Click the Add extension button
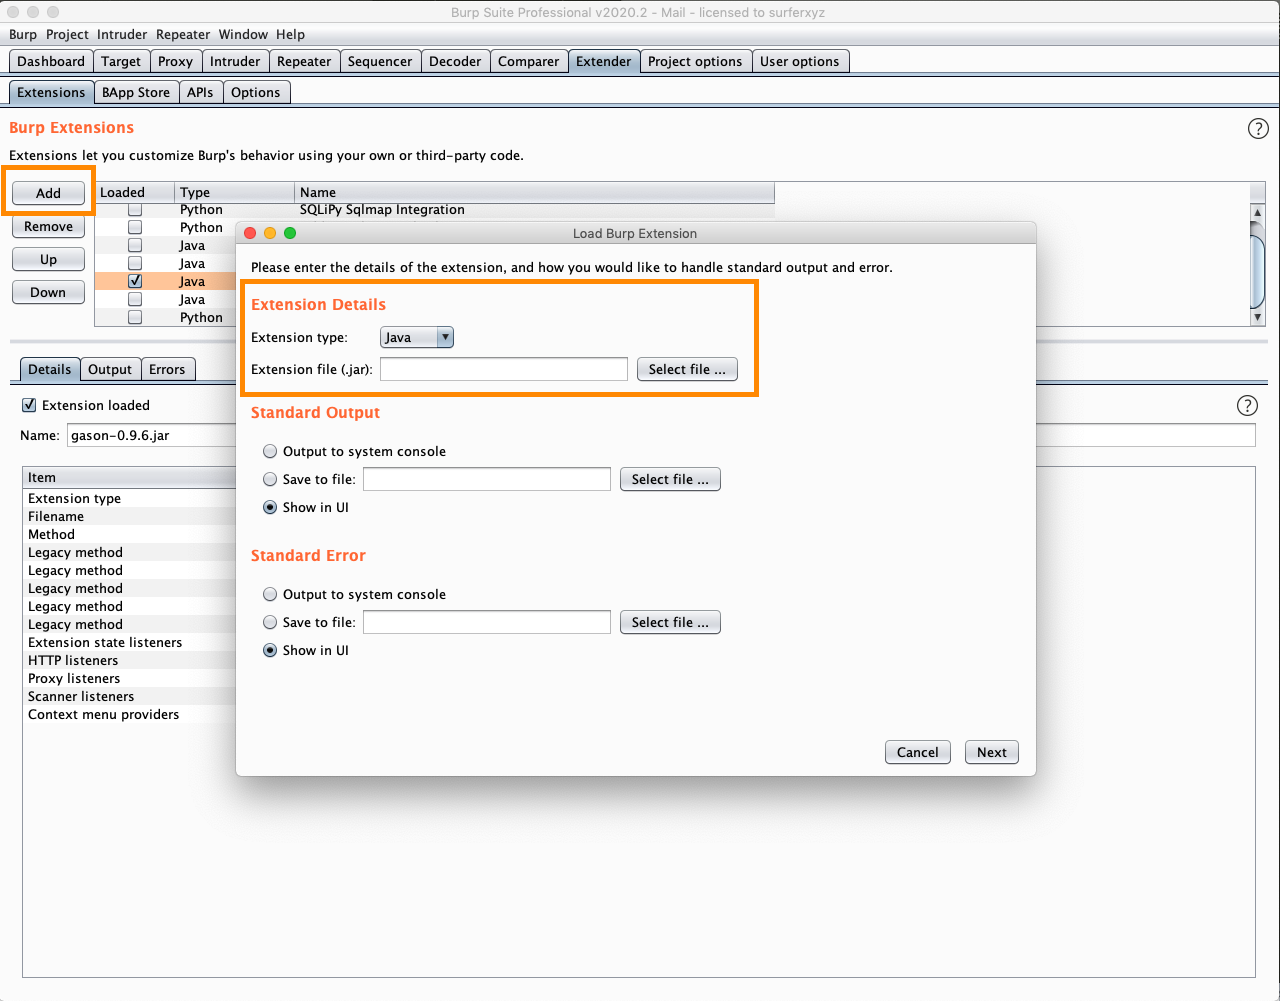This screenshot has height=1001, width=1280. click(48, 193)
